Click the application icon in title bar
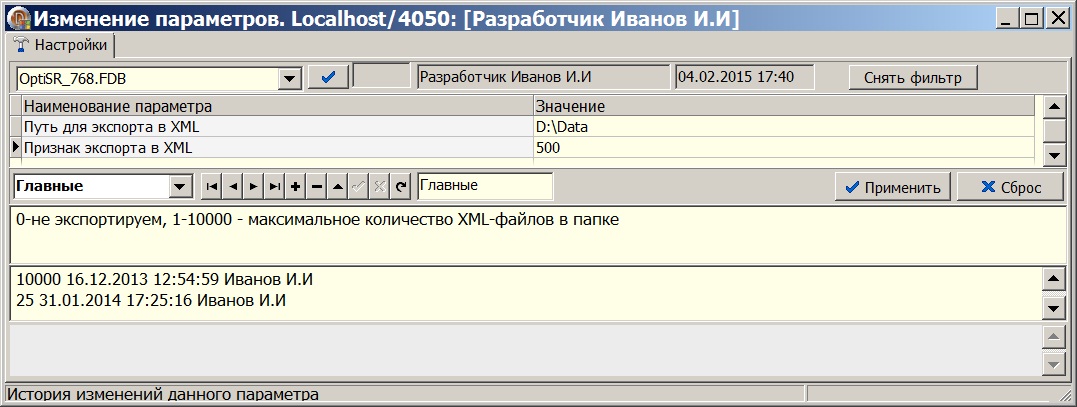Viewport: 1077px width, 407px height. [x=17, y=18]
